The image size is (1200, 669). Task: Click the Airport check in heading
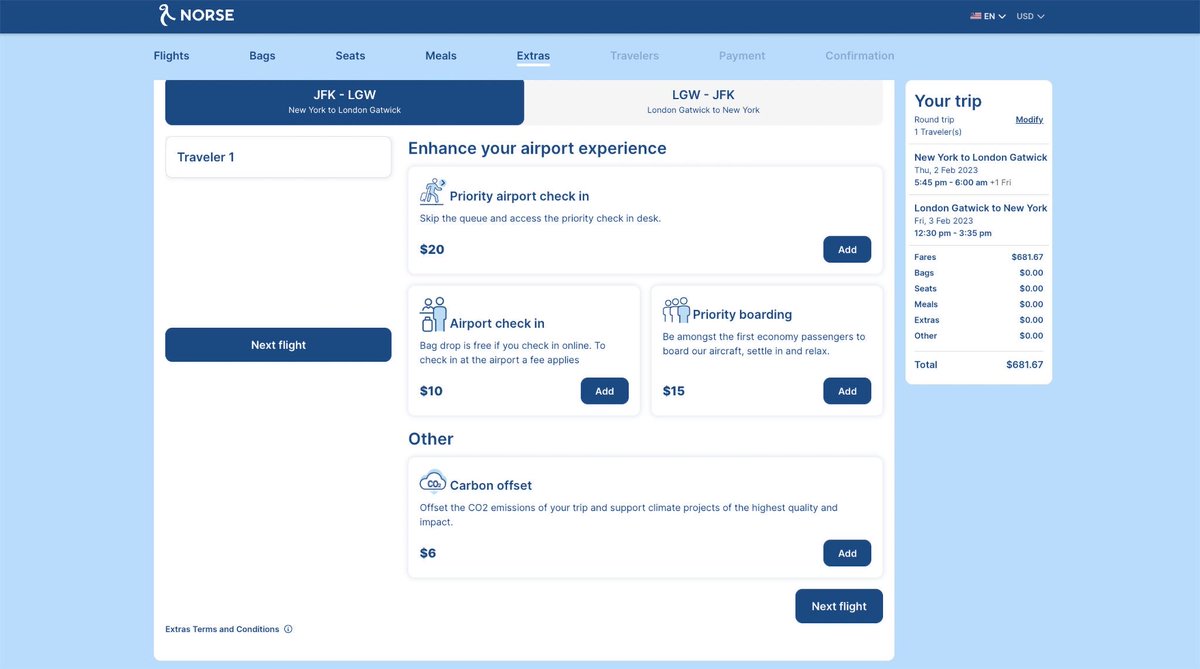pyautogui.click(x=497, y=323)
